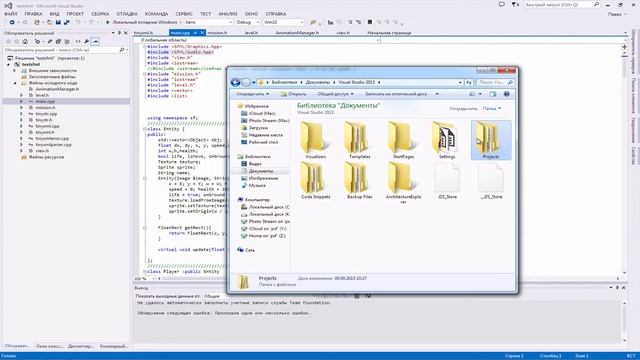The width and height of the screenshot is (640, 360).
Task: Click the Документы breadcrumb in address bar
Action: pyautogui.click(x=318, y=82)
